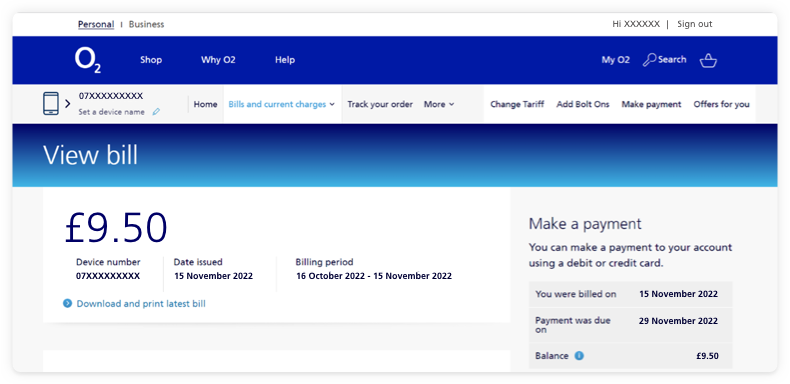Viewport: 790px width, 384px height.
Task: Click the Balance info icon
Action: coord(579,356)
